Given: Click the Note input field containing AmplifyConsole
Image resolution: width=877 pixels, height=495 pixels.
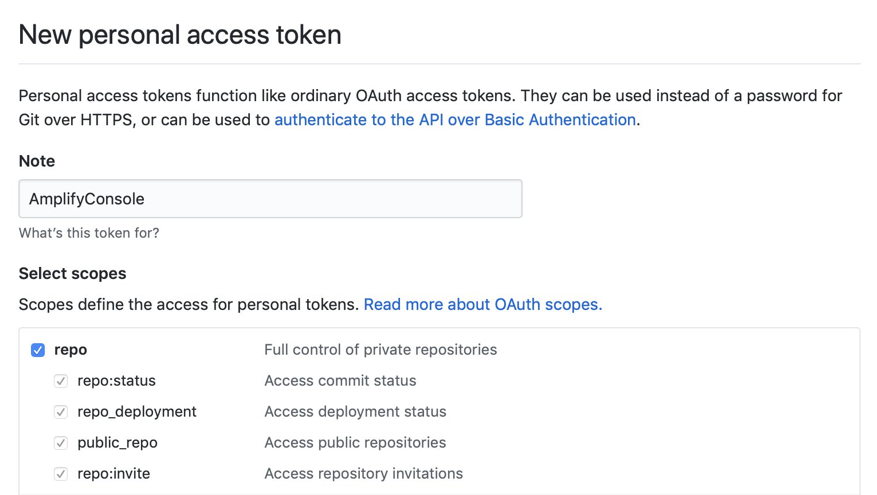Looking at the screenshot, I should pyautogui.click(x=270, y=199).
